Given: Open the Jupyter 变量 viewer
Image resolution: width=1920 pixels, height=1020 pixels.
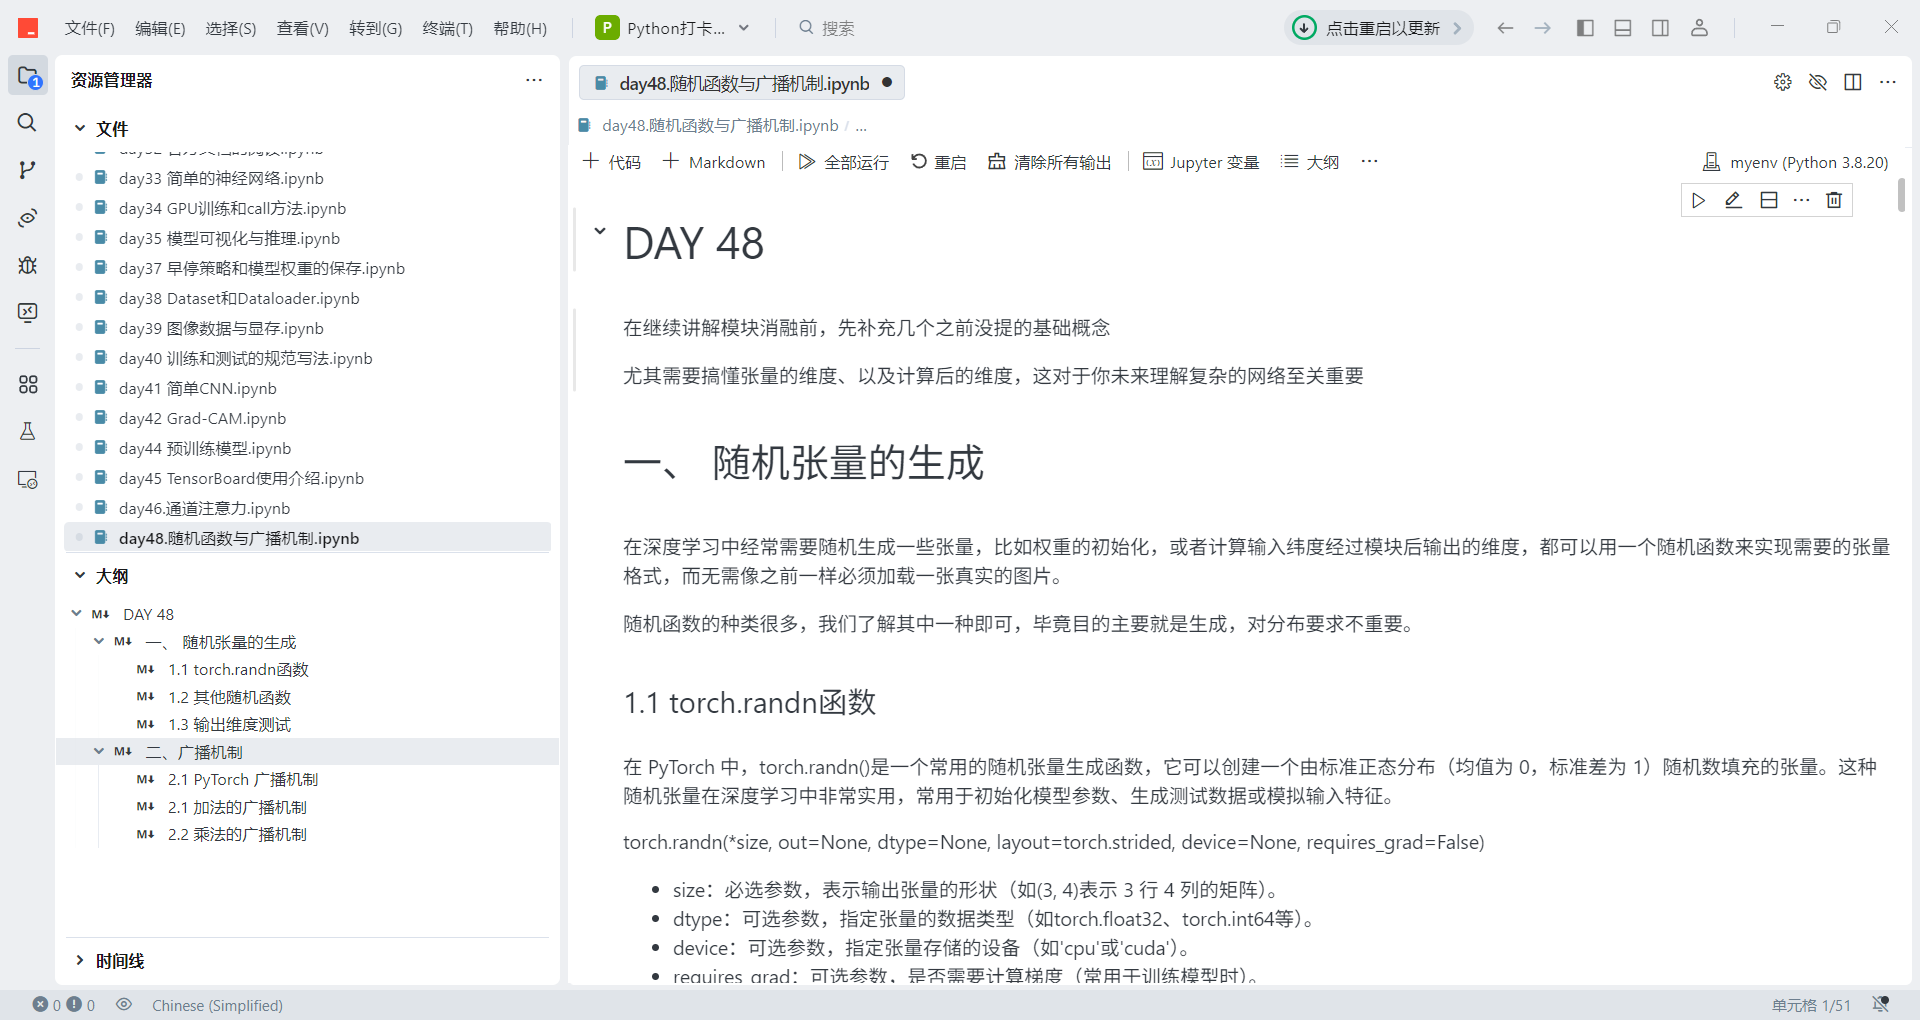Looking at the screenshot, I should (1200, 161).
